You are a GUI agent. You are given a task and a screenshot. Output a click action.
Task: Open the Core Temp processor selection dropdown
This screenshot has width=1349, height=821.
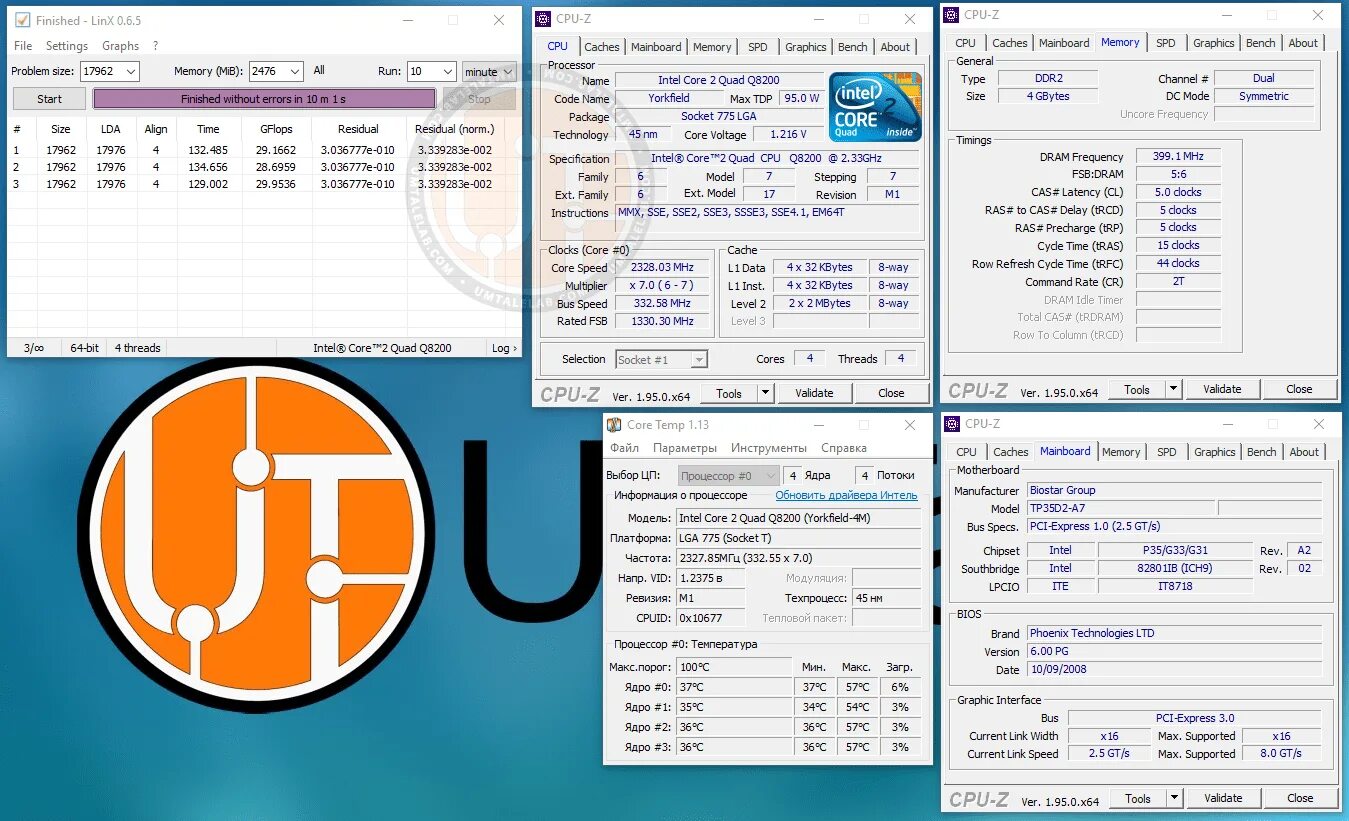tap(728, 475)
